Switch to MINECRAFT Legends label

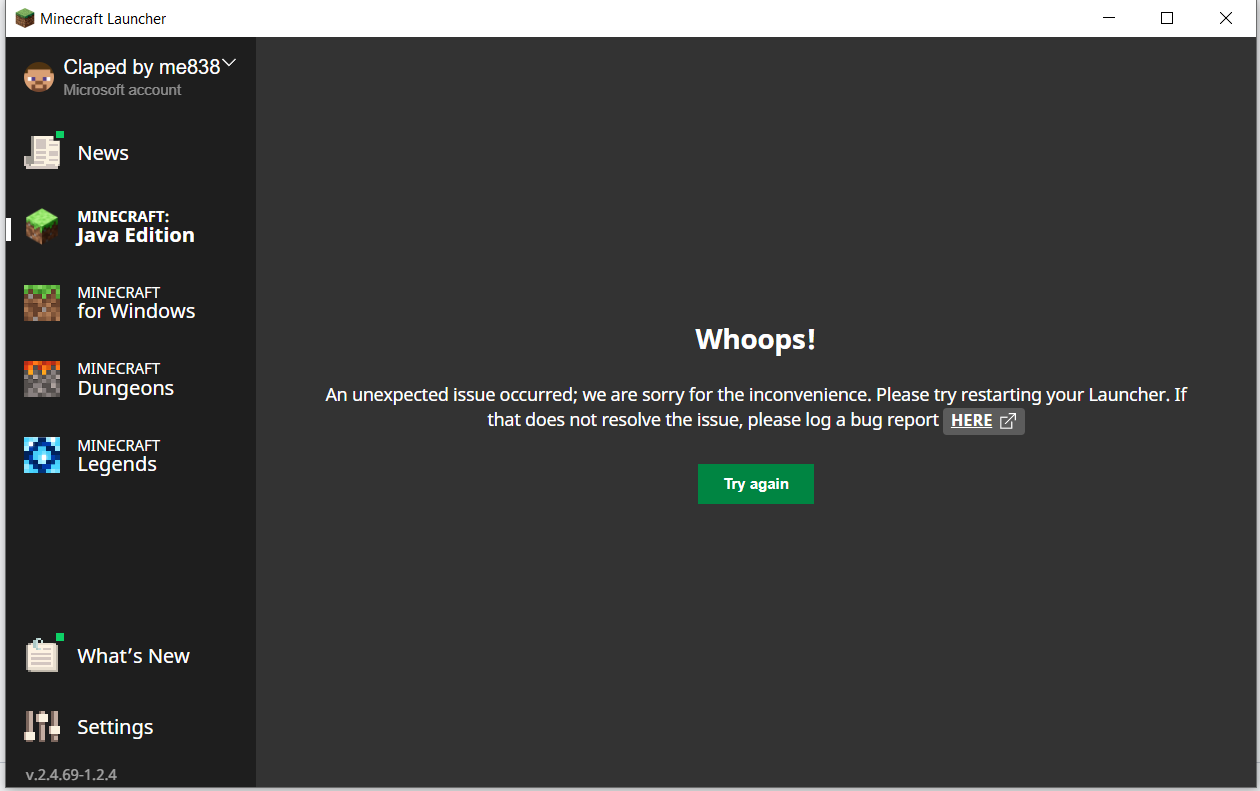tap(119, 455)
